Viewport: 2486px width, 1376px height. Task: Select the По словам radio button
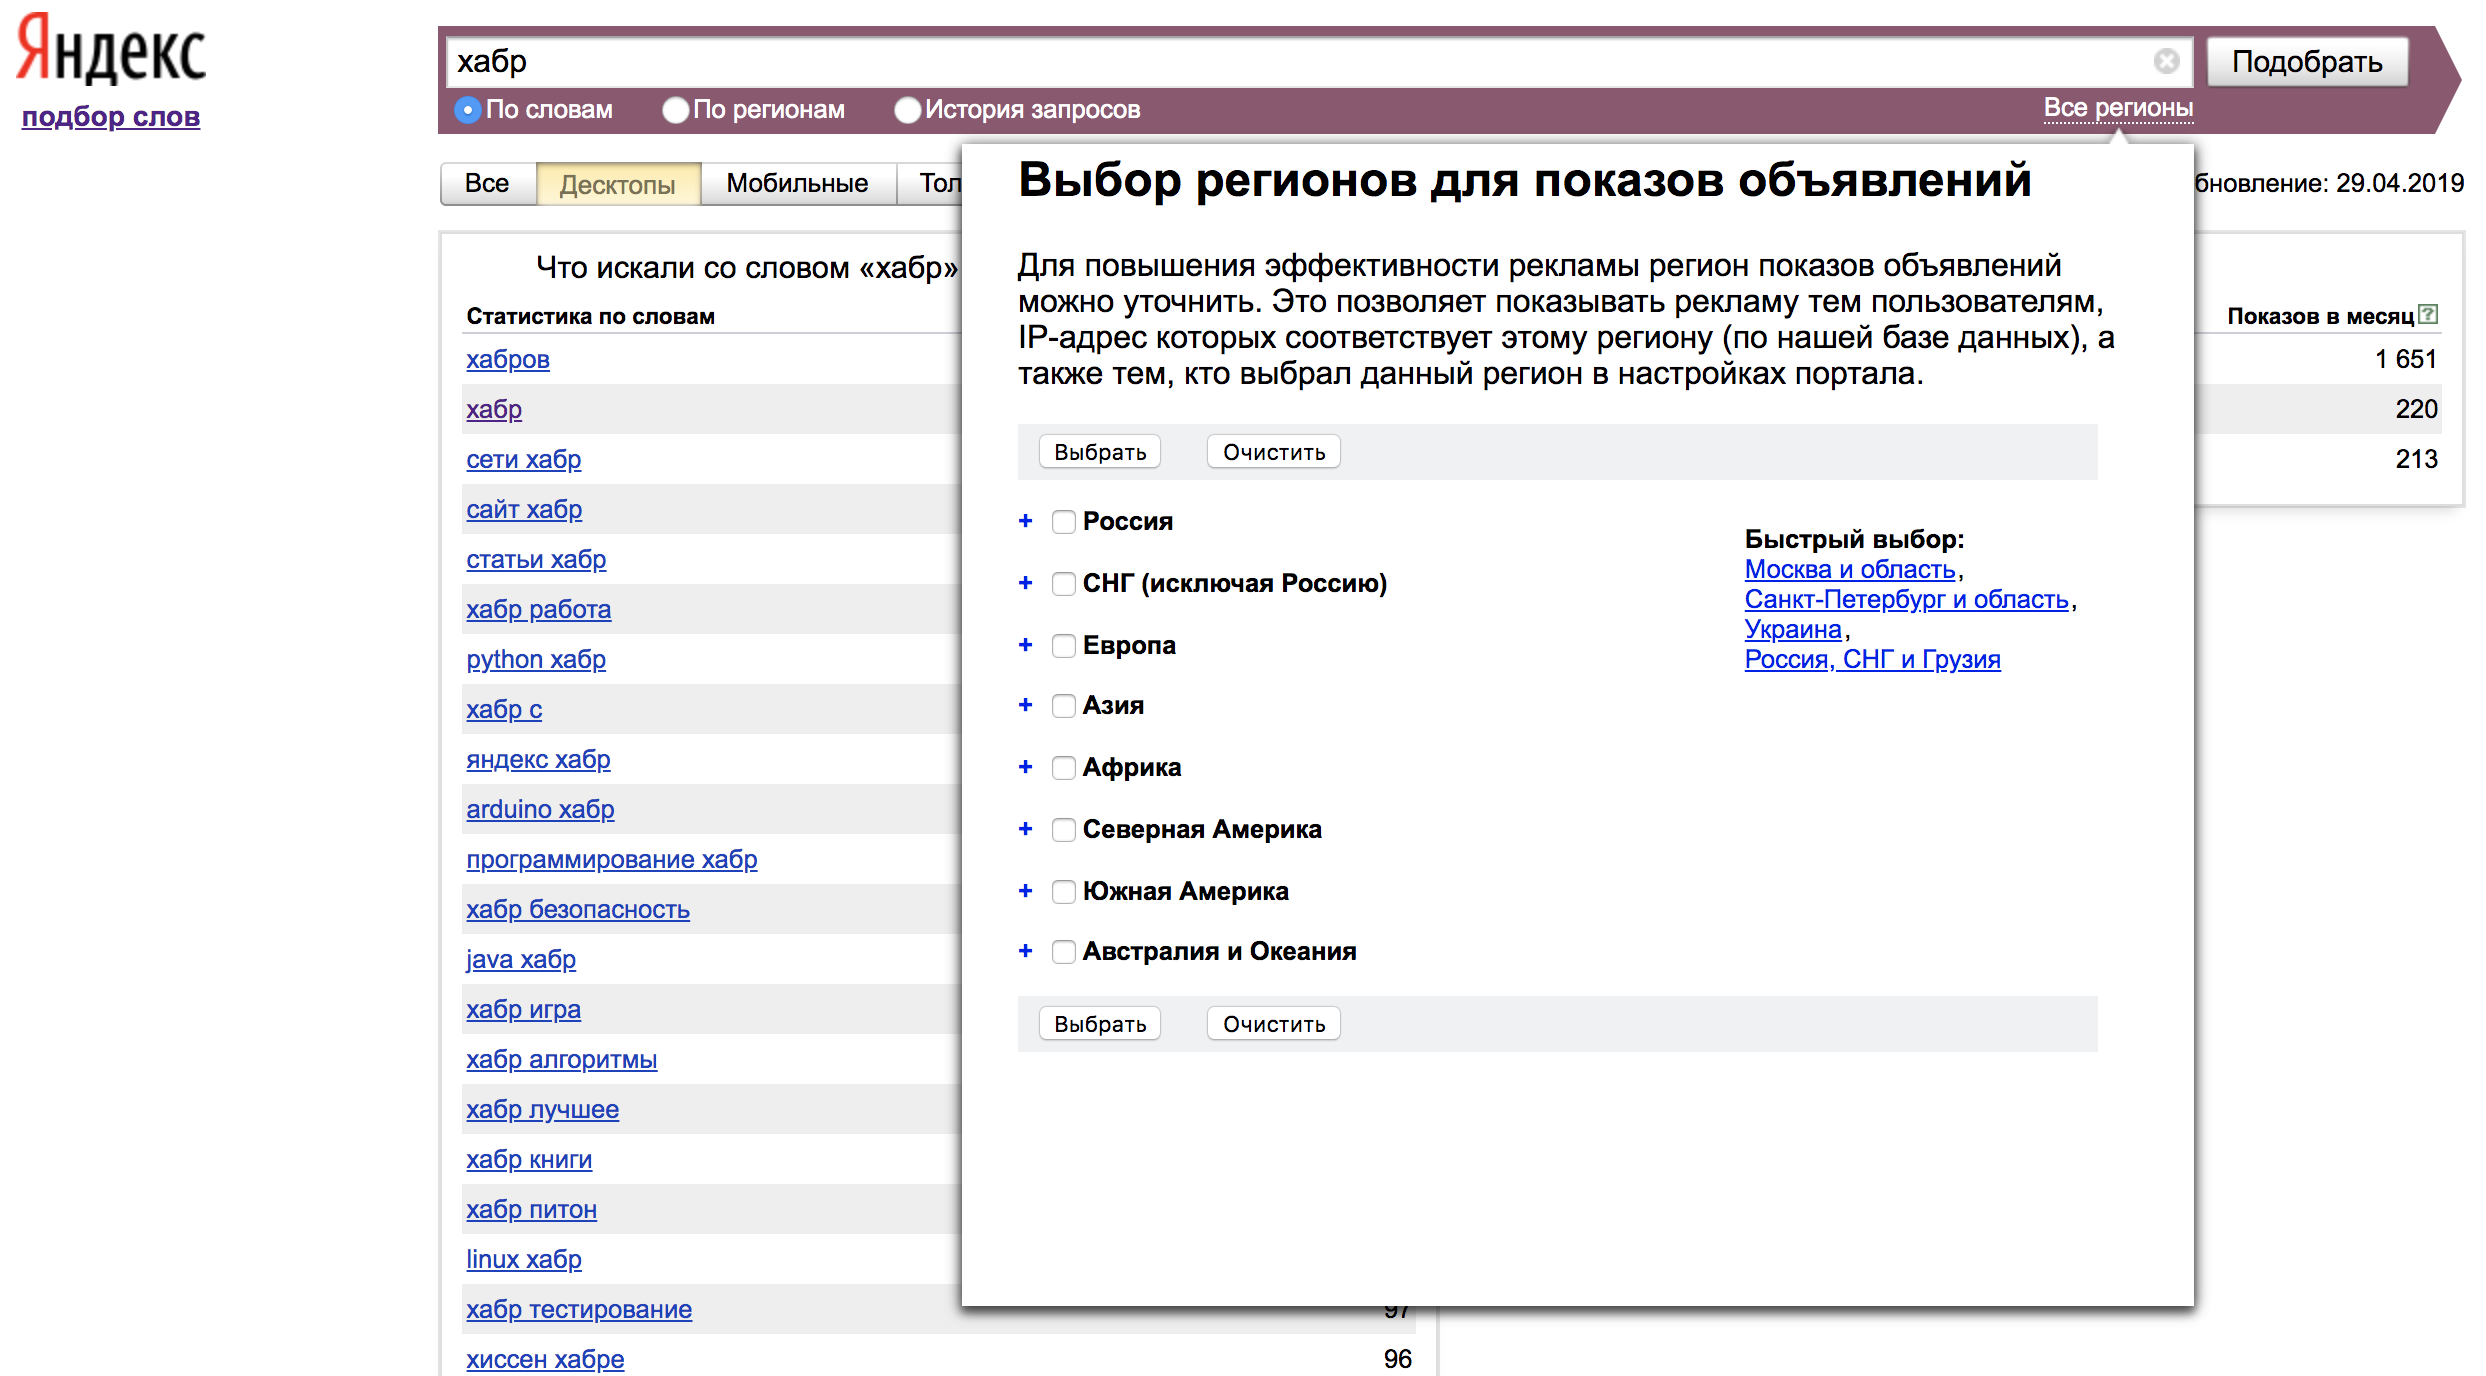(x=467, y=110)
